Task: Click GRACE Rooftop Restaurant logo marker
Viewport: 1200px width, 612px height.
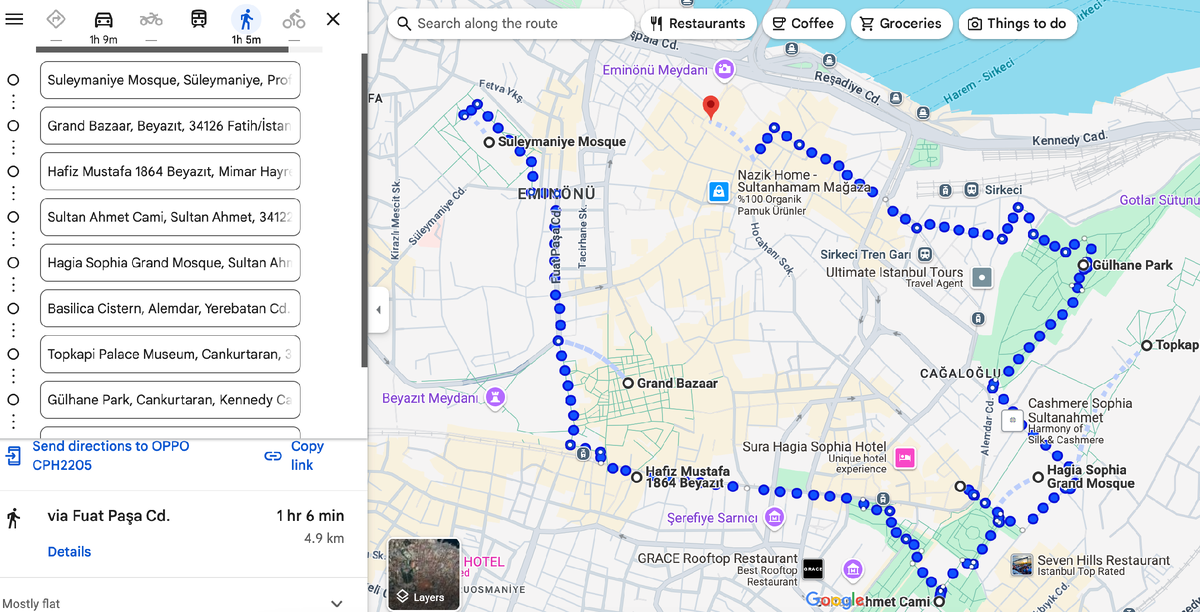Action: pyautogui.click(x=812, y=569)
